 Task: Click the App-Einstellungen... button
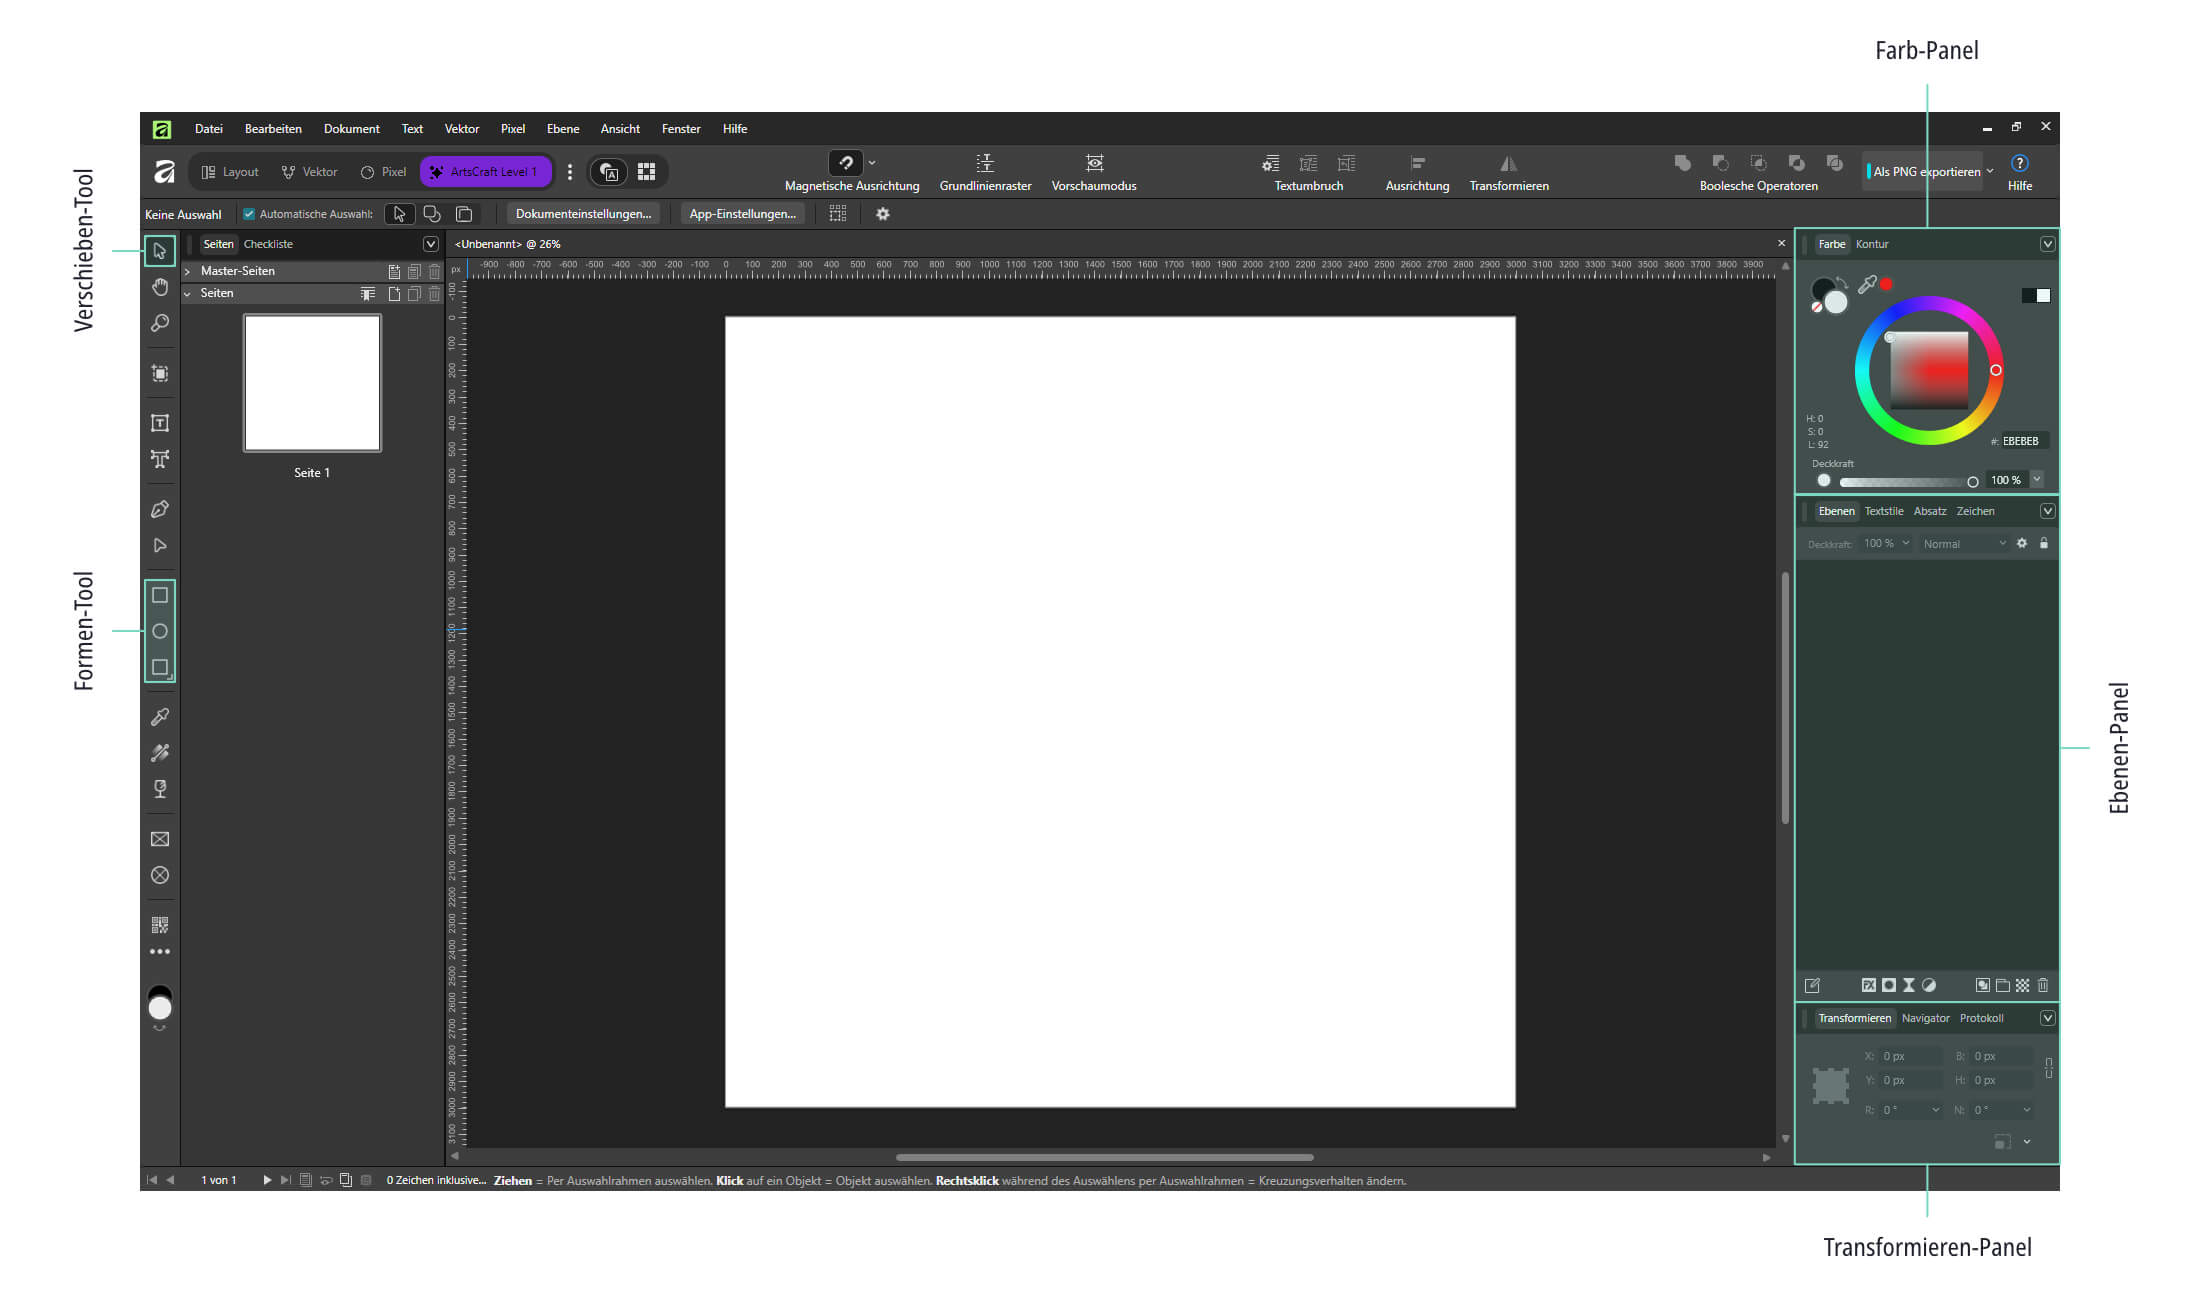coord(743,214)
